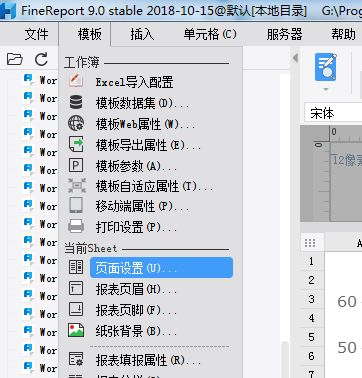
Task: Choose 模板参数(A)... entry
Action: point(136,166)
